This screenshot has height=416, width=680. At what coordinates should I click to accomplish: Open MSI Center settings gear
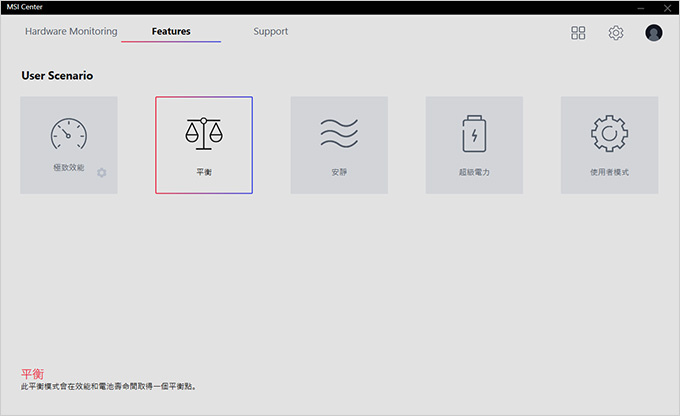point(616,33)
